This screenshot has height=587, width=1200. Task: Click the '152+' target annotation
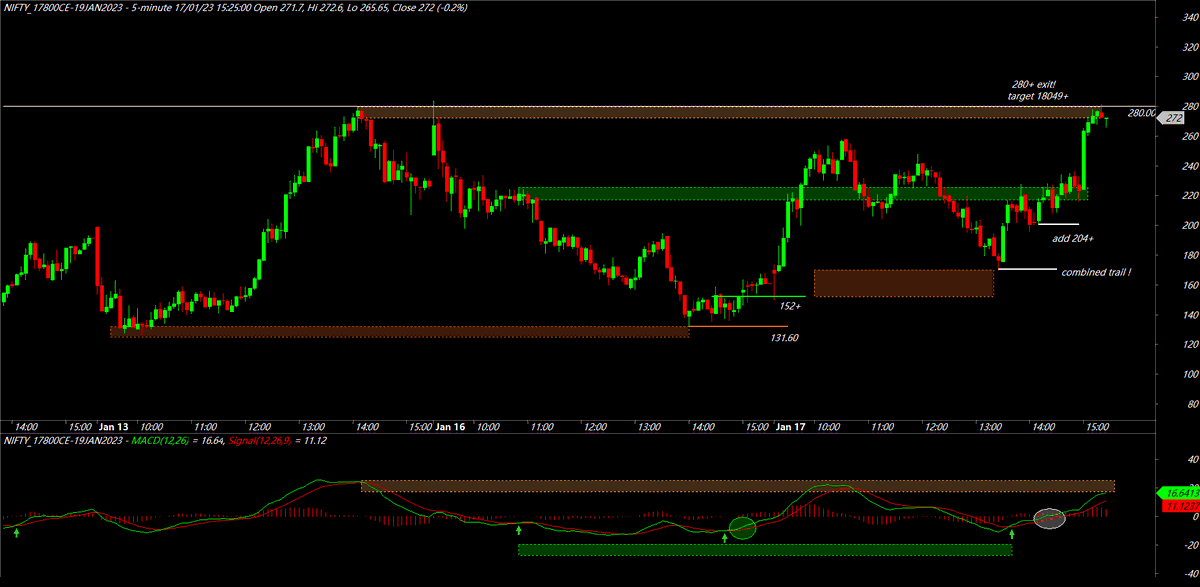[x=789, y=308]
